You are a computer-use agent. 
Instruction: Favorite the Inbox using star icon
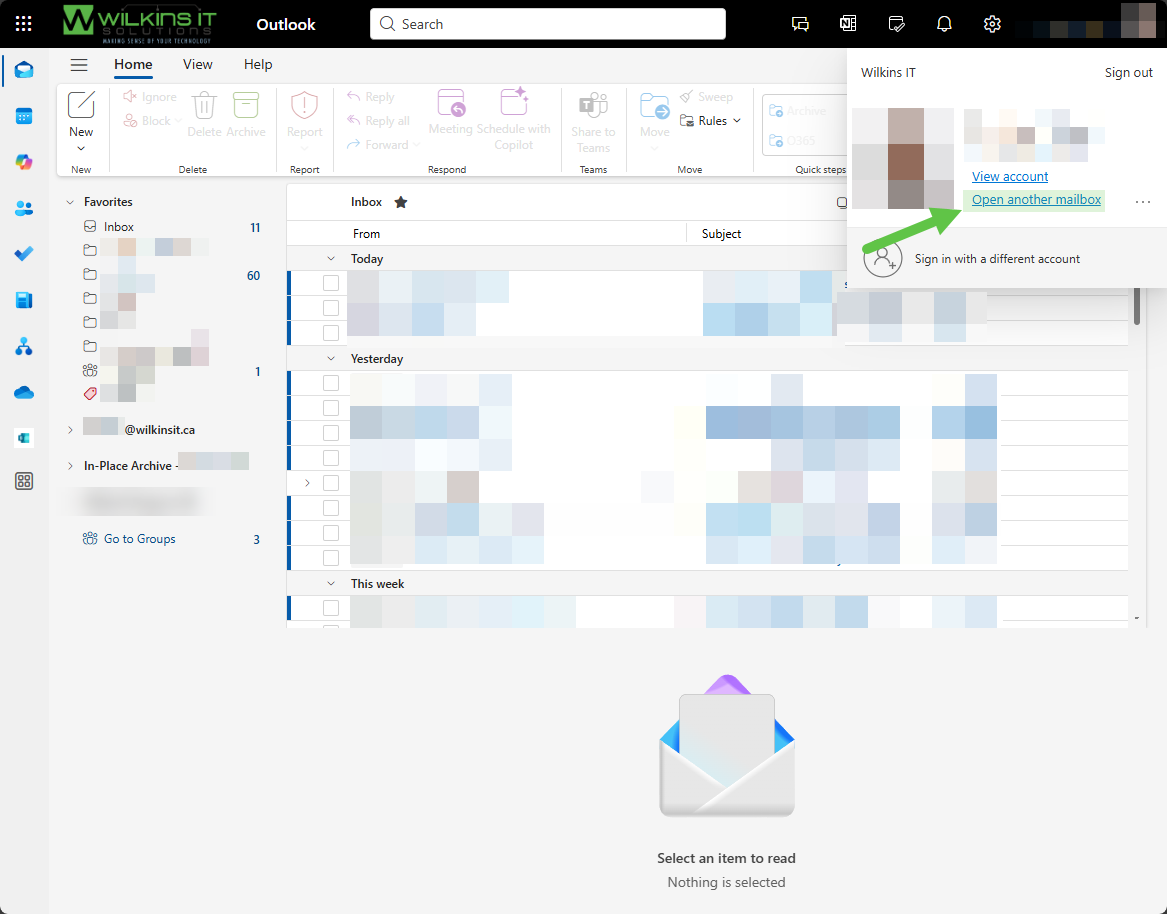click(401, 202)
